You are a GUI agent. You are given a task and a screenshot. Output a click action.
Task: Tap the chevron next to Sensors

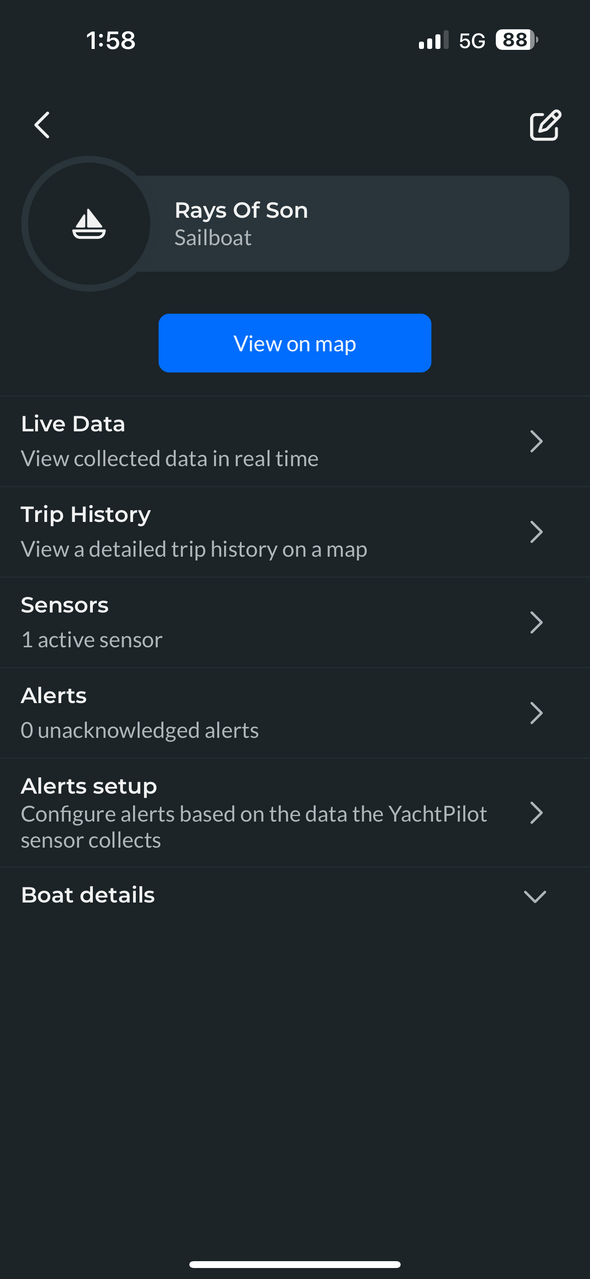[x=536, y=622]
